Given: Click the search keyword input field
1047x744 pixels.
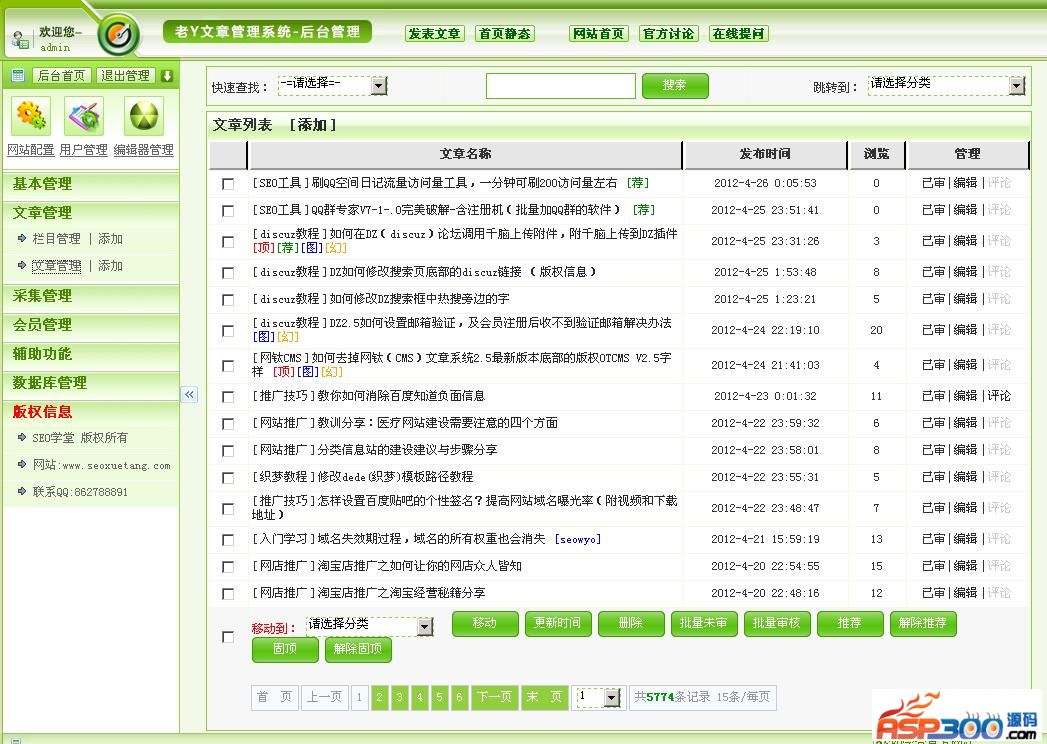Looking at the screenshot, I should coord(560,86).
